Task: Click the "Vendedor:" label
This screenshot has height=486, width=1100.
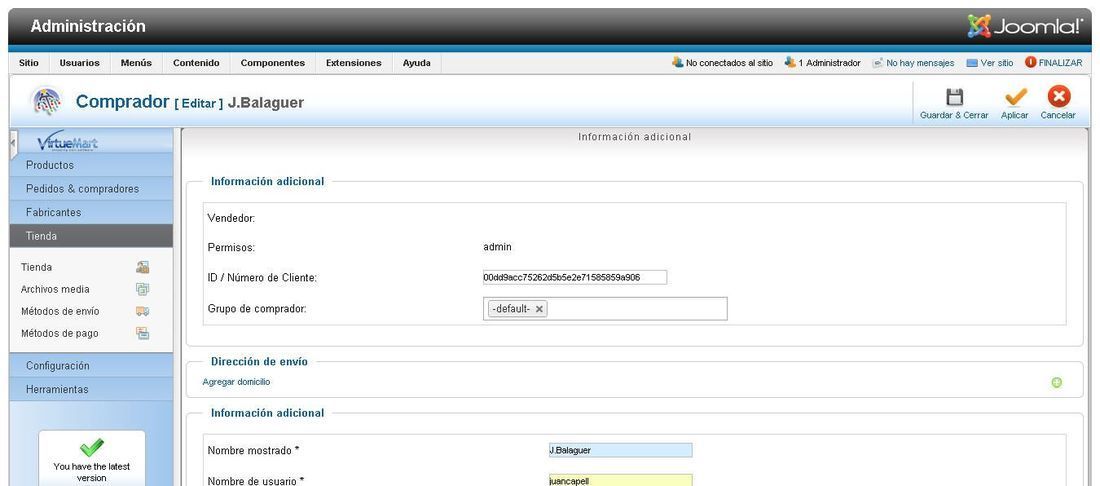Action: coord(231,218)
